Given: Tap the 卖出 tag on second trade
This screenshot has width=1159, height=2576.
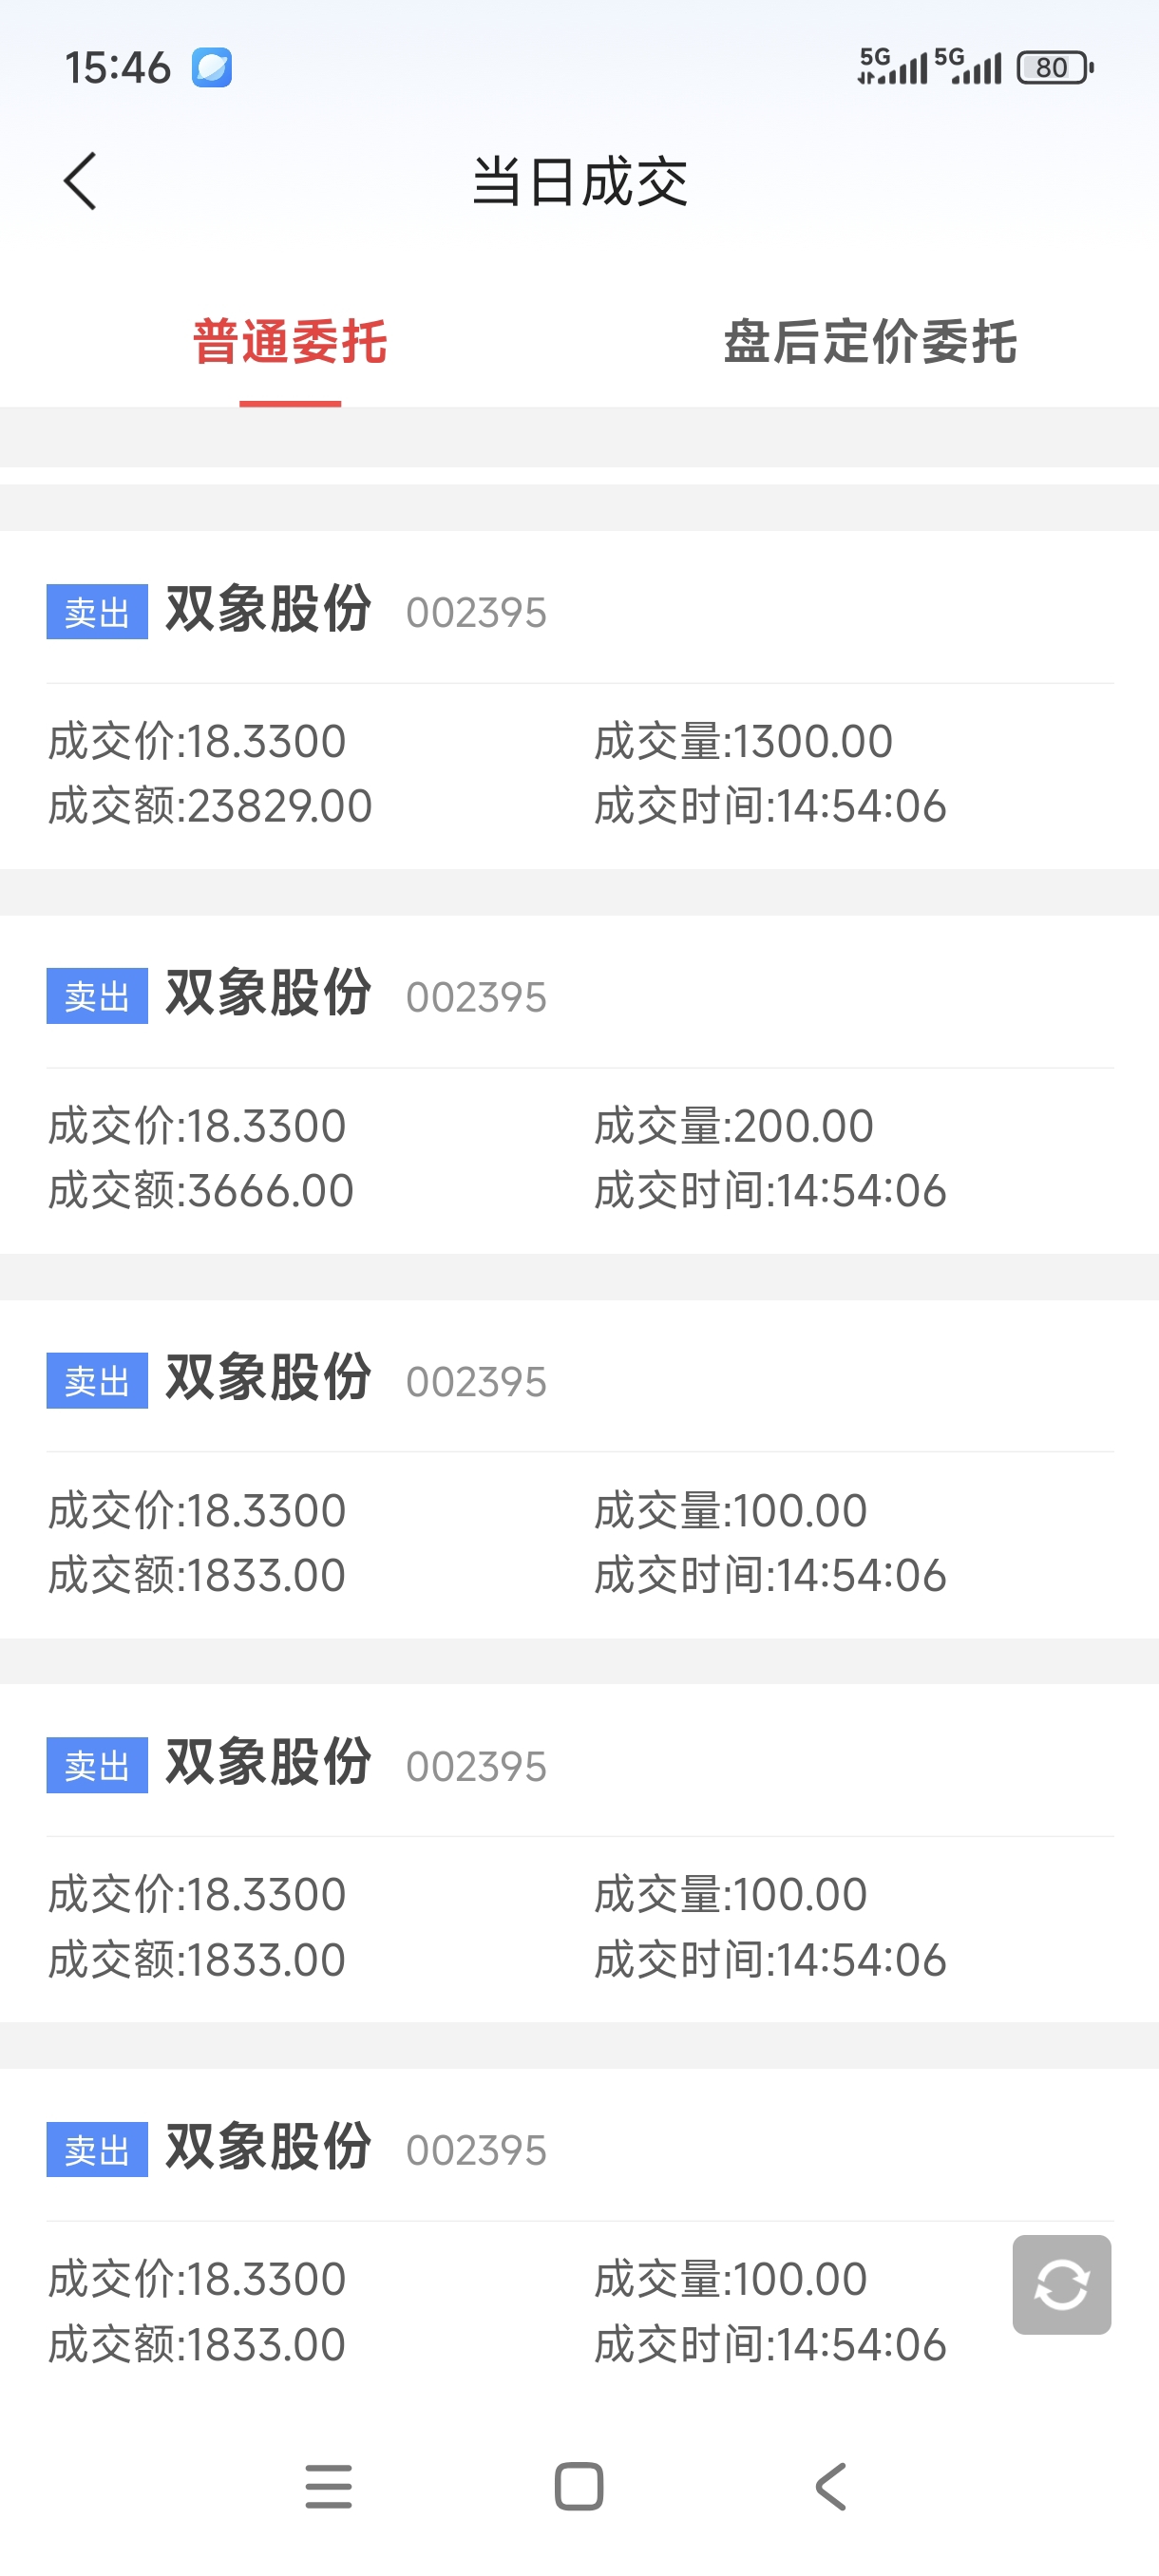Looking at the screenshot, I should [x=97, y=996].
